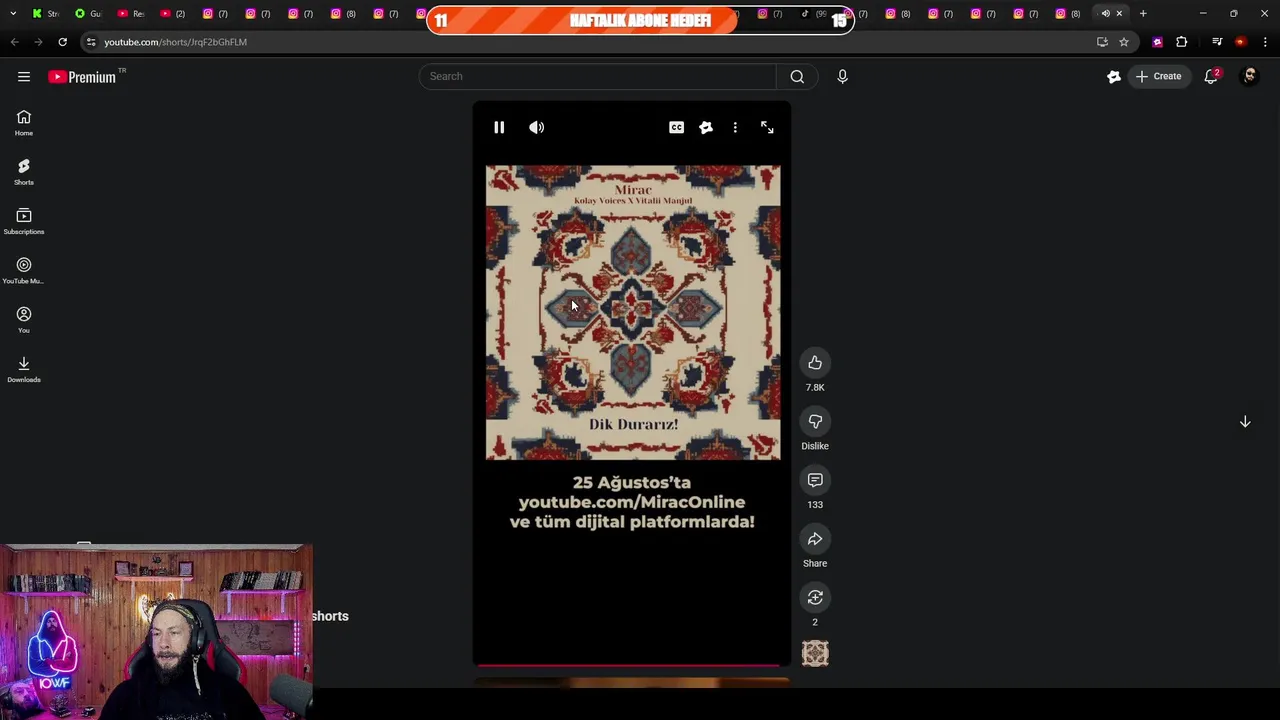Go to the next Short with down arrow
Image resolution: width=1280 pixels, height=720 pixels.
pyautogui.click(x=1245, y=422)
